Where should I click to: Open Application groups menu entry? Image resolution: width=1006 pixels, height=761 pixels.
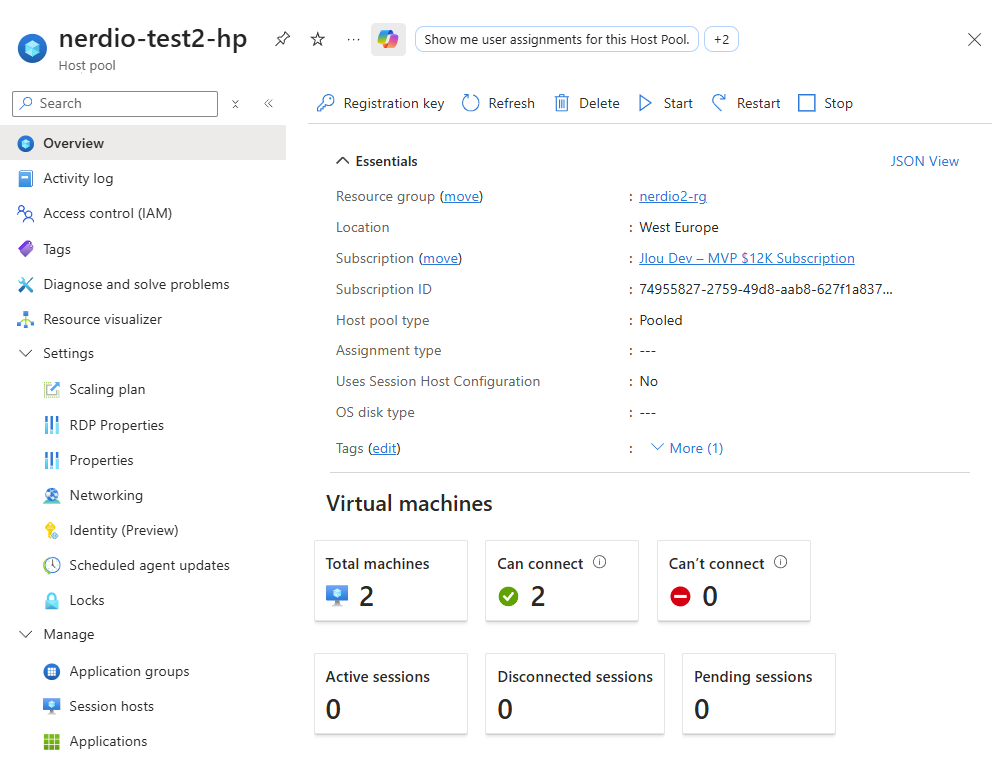coord(129,671)
